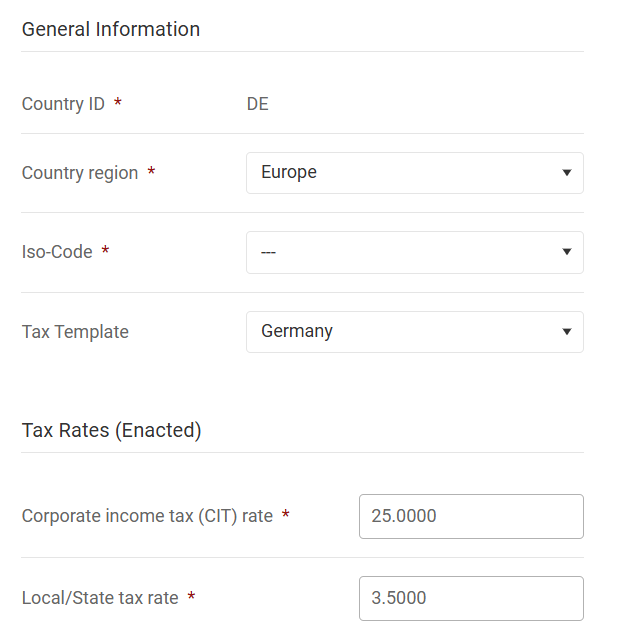Click the required asterisk beside Local/State tax rate
The image size is (625, 637).
[x=191, y=596]
